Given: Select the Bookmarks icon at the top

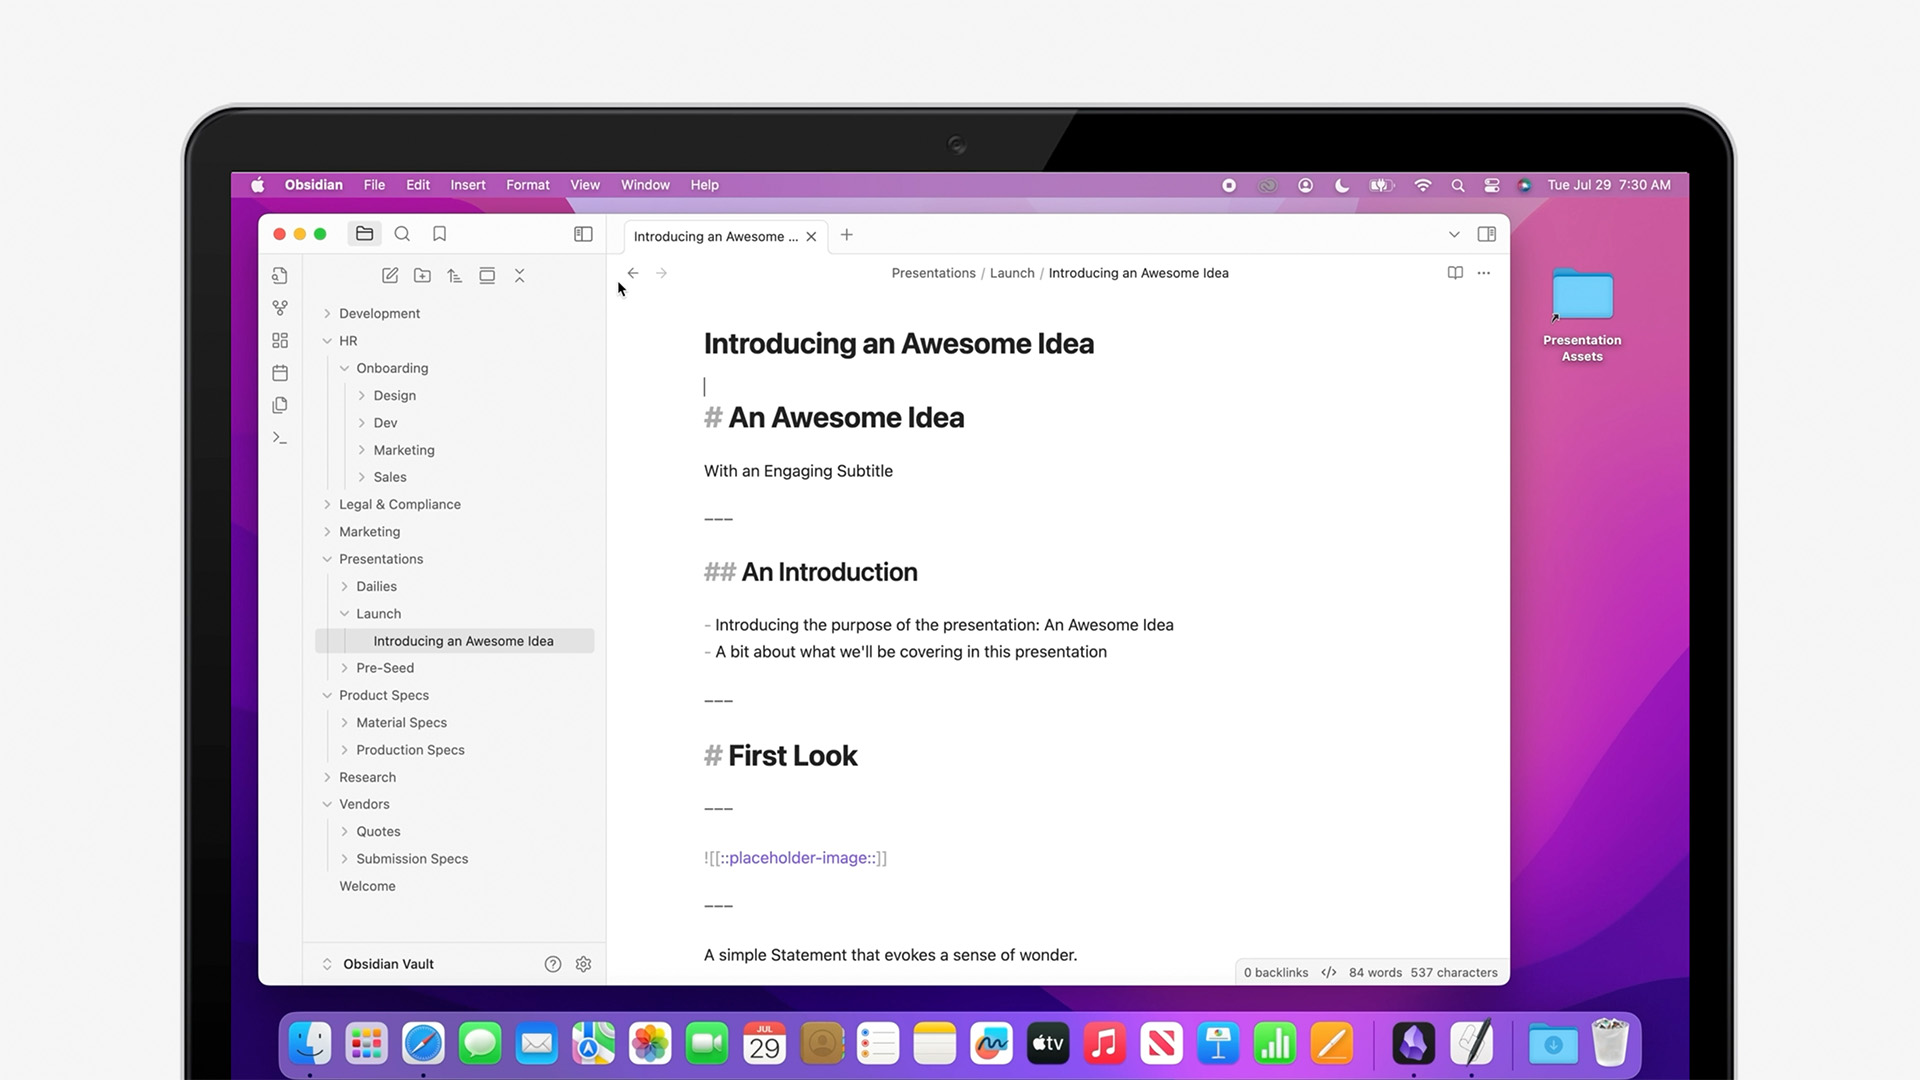Looking at the screenshot, I should click(439, 233).
